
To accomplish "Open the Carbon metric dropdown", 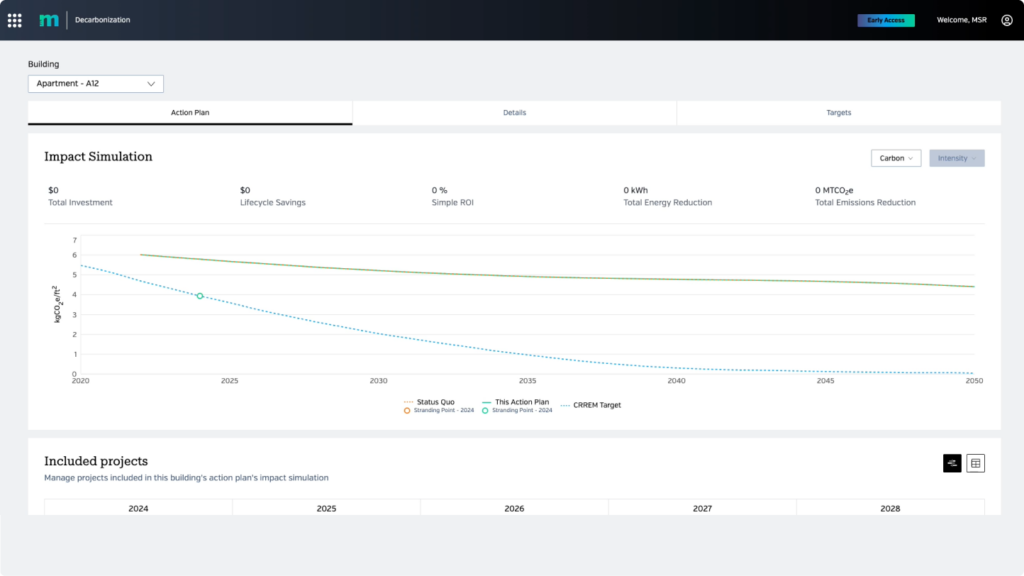I will click(x=895, y=157).
